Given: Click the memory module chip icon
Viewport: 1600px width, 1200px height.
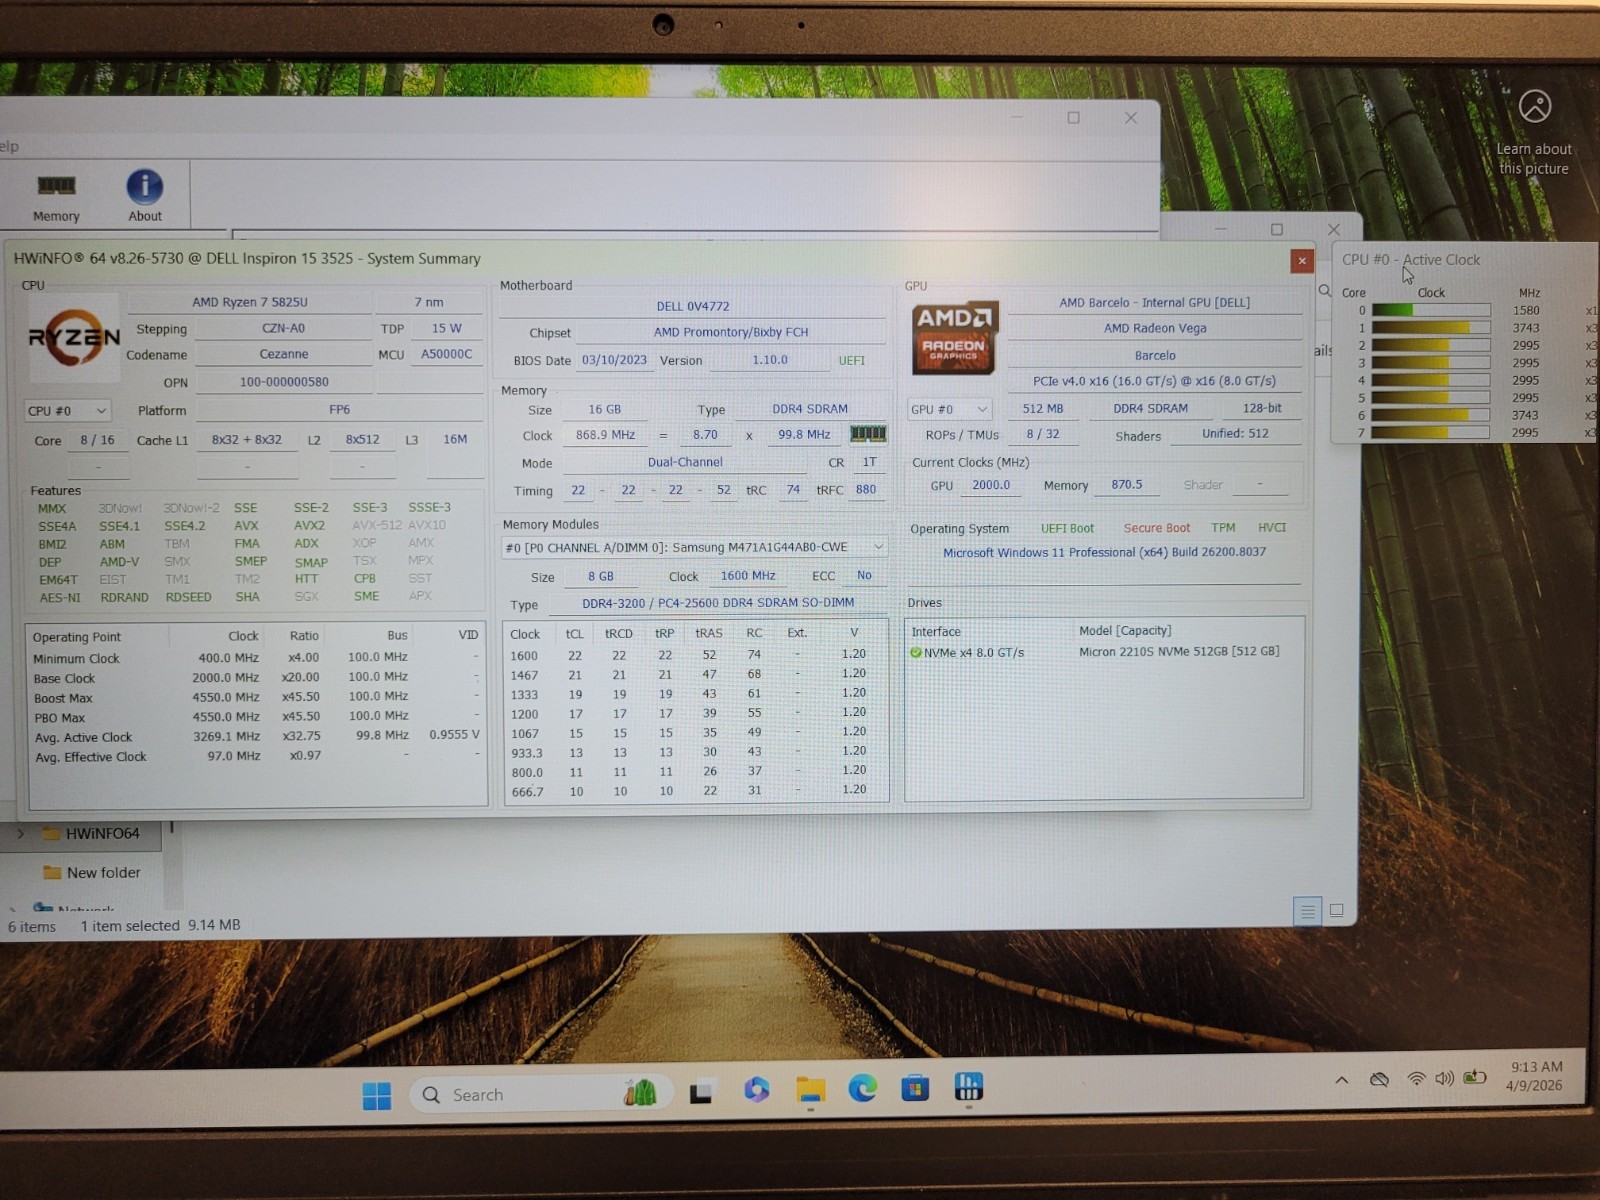Looking at the screenshot, I should click(867, 434).
